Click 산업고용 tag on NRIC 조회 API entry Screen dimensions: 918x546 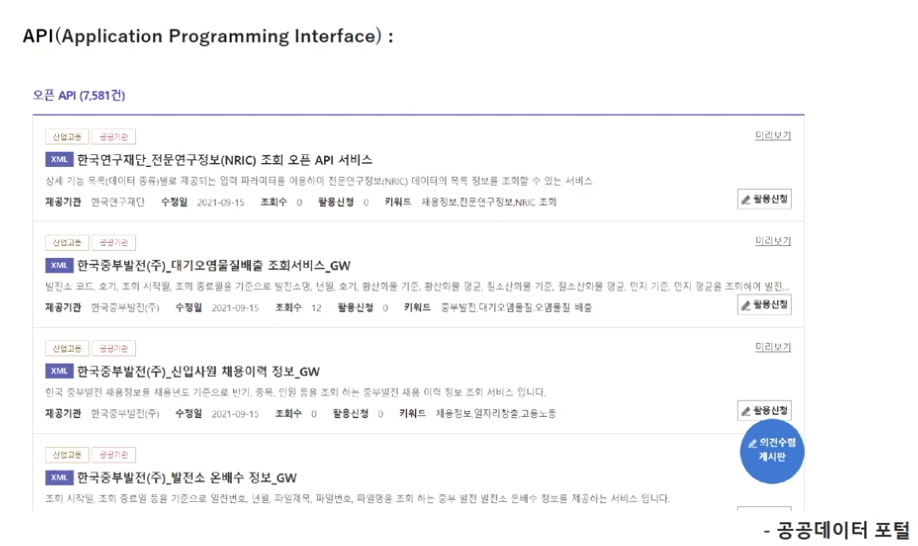[x=67, y=137]
